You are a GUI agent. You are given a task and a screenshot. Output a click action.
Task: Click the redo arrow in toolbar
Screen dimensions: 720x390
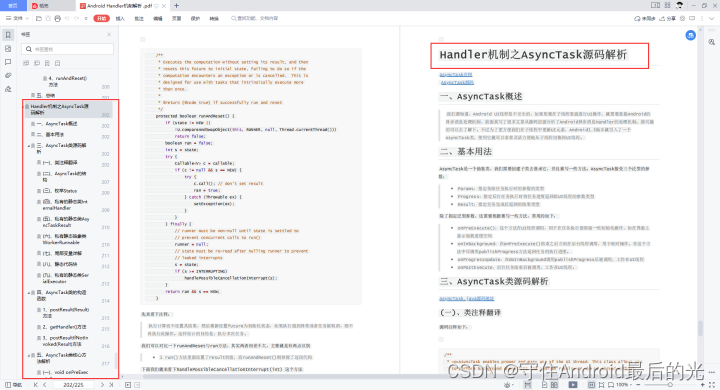pyautogui.click(x=76, y=18)
